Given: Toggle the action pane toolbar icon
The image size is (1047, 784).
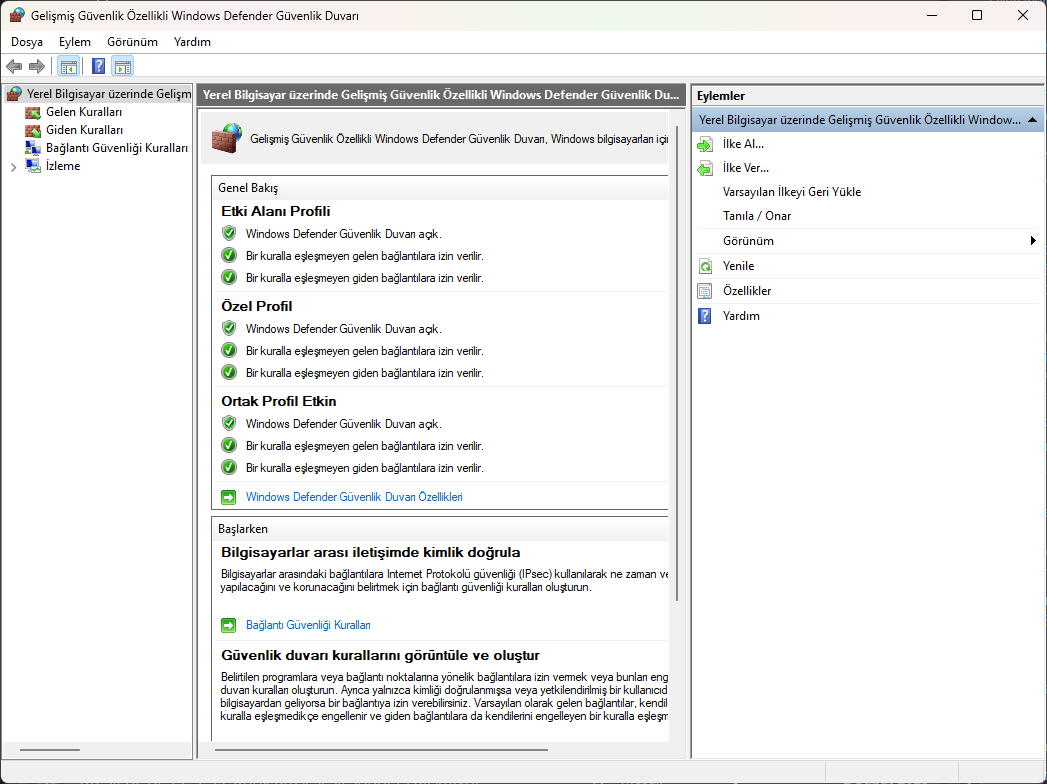Looking at the screenshot, I should [123, 66].
